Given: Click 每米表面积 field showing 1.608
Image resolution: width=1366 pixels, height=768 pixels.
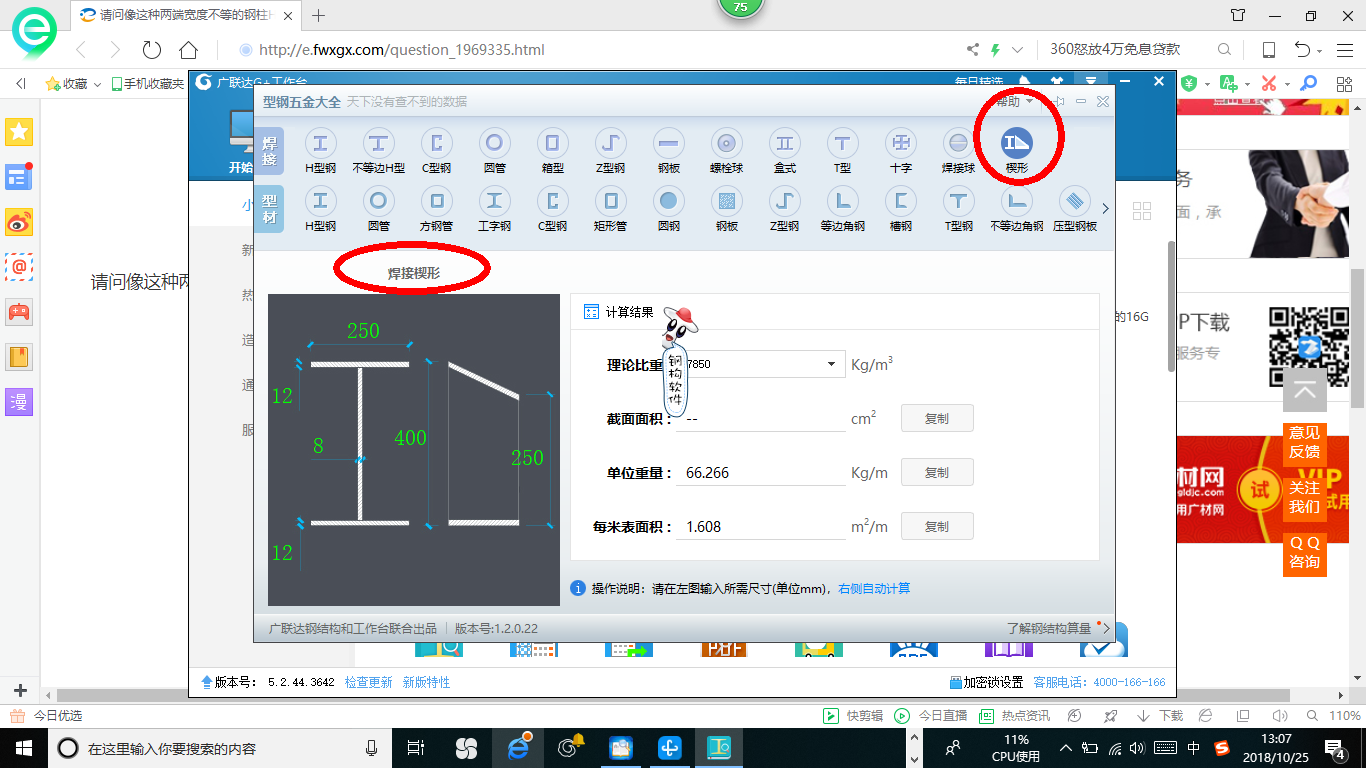Looking at the screenshot, I should pyautogui.click(x=760, y=526).
